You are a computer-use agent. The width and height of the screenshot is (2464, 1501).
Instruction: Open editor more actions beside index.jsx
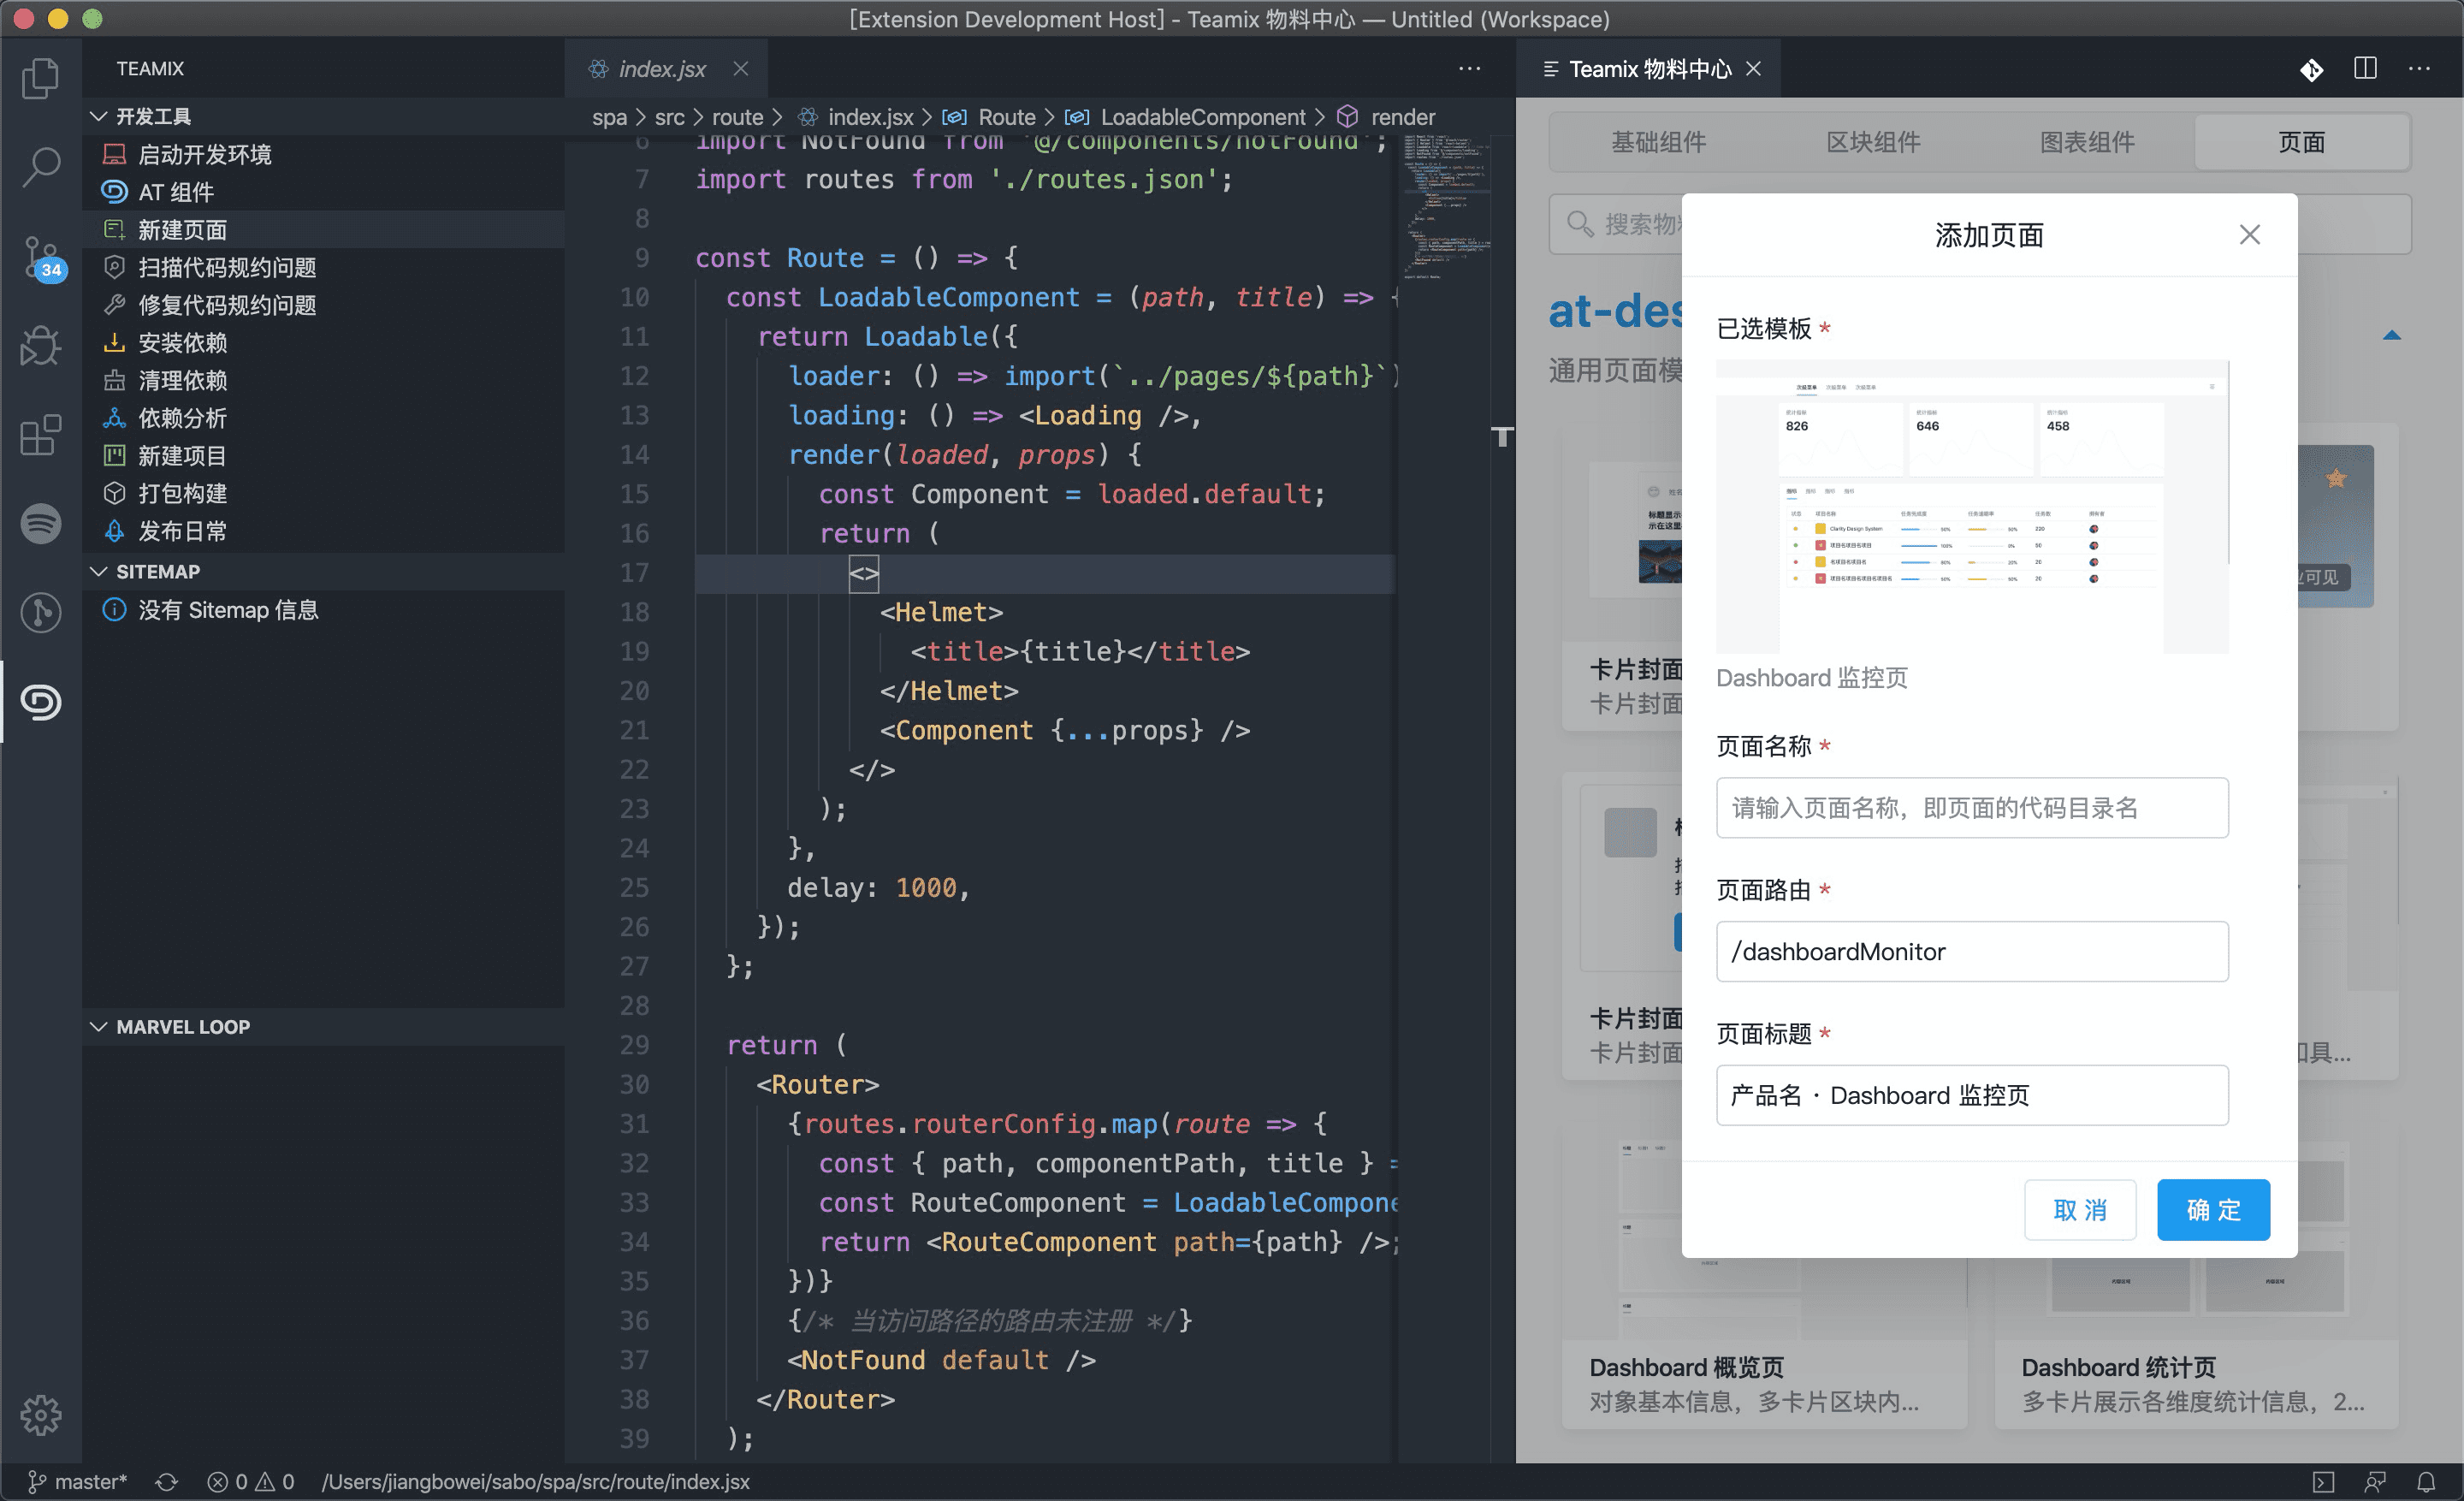pos(1469,69)
